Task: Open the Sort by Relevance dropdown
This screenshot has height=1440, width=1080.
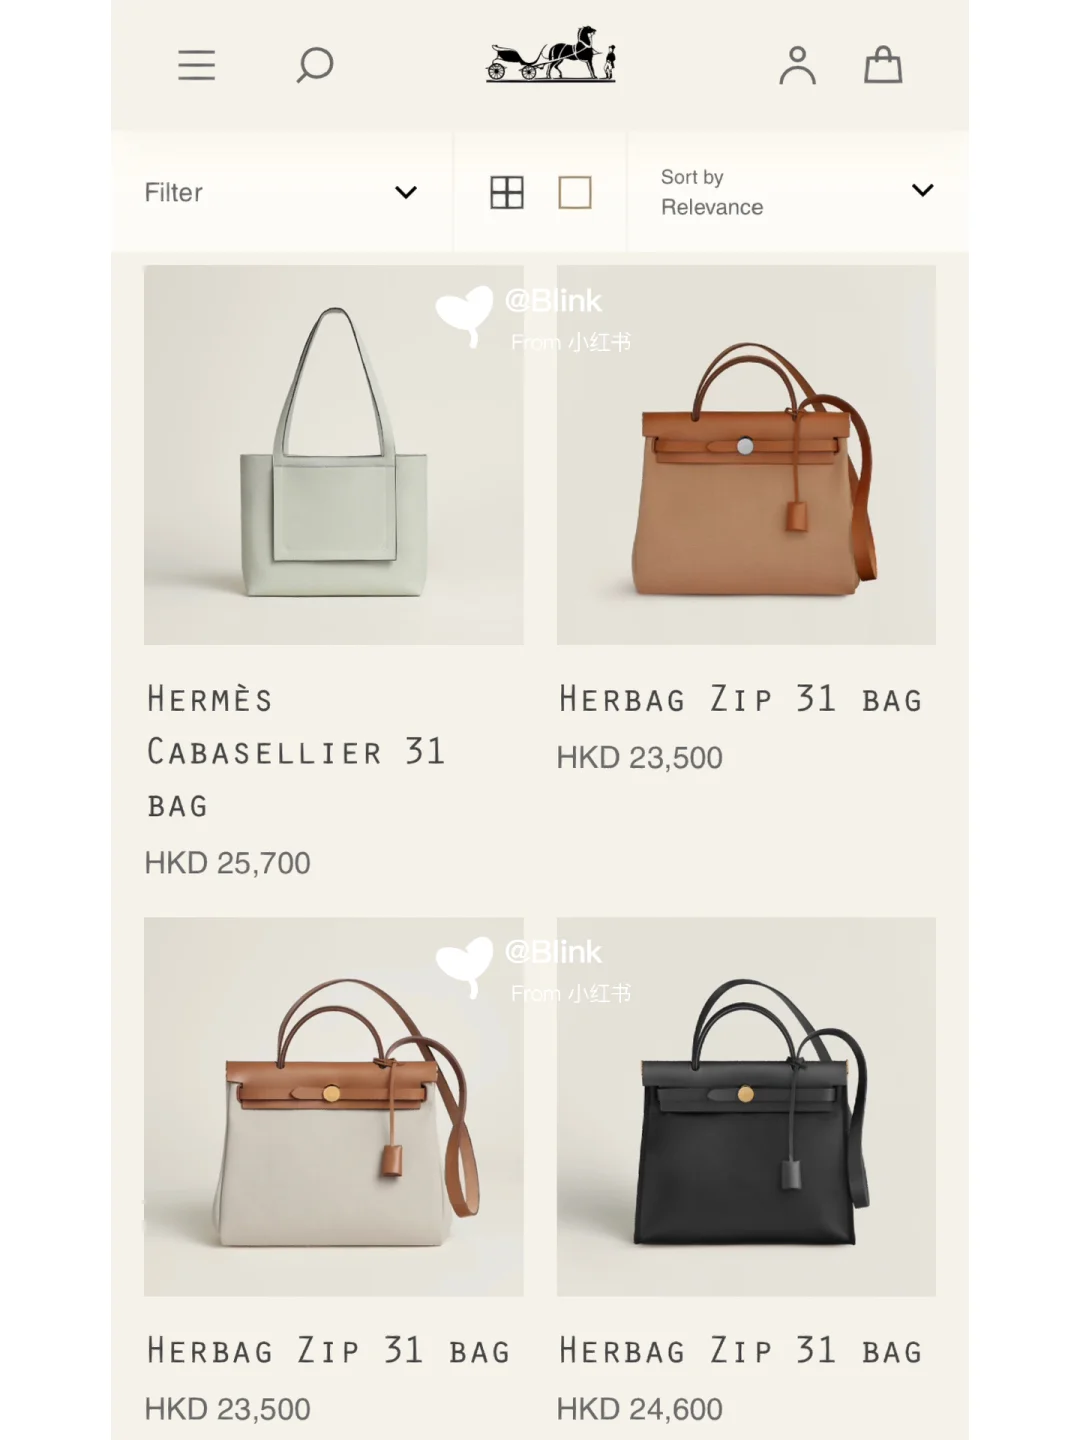Action: coord(798,192)
